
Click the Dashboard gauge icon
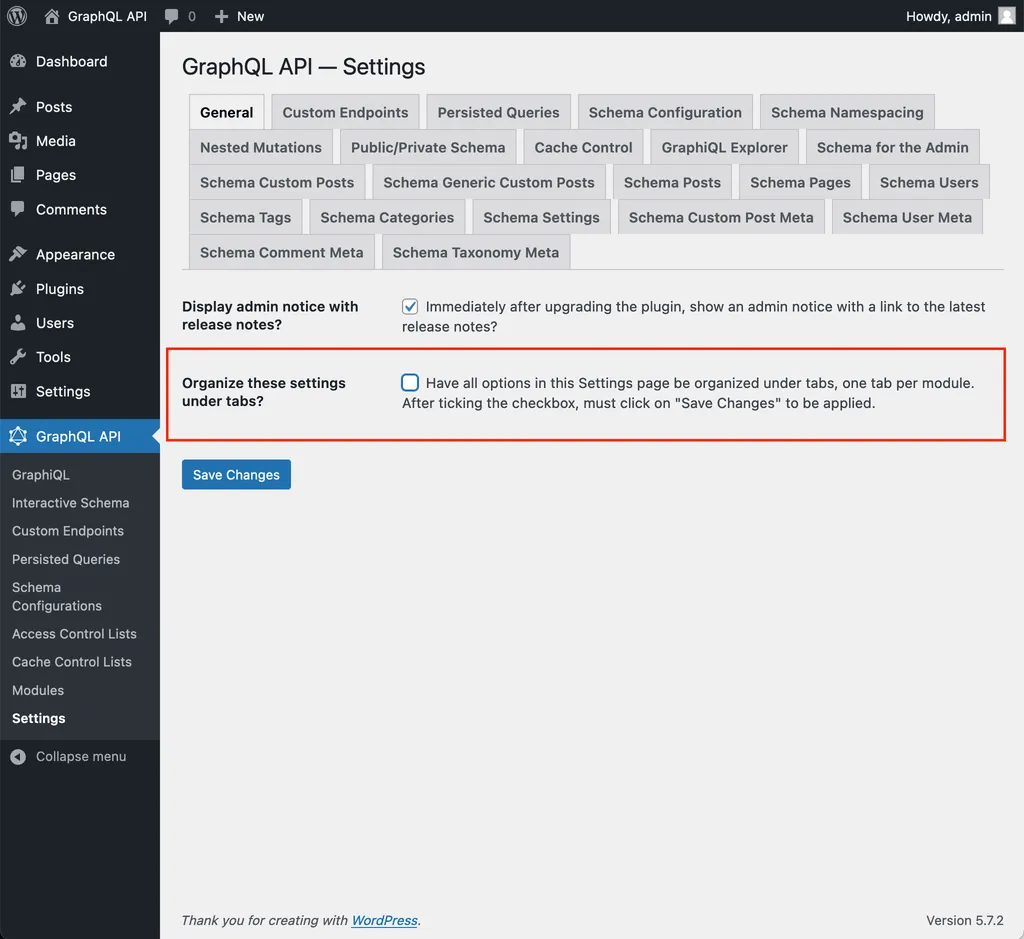[18, 61]
